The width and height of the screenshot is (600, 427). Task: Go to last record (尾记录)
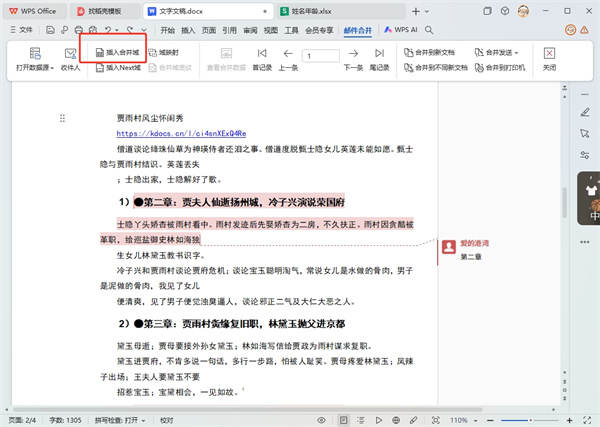point(379,59)
